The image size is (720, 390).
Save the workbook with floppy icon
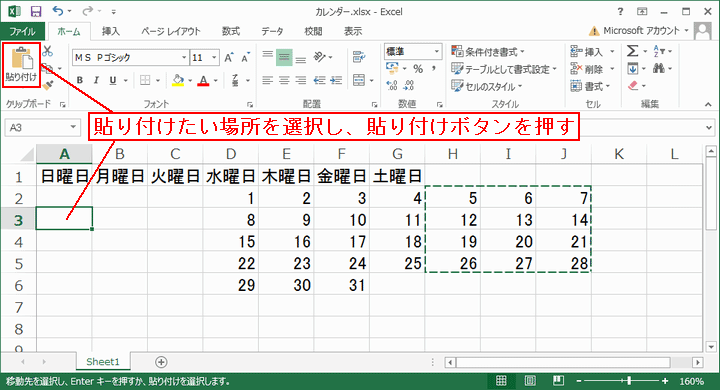[35, 11]
